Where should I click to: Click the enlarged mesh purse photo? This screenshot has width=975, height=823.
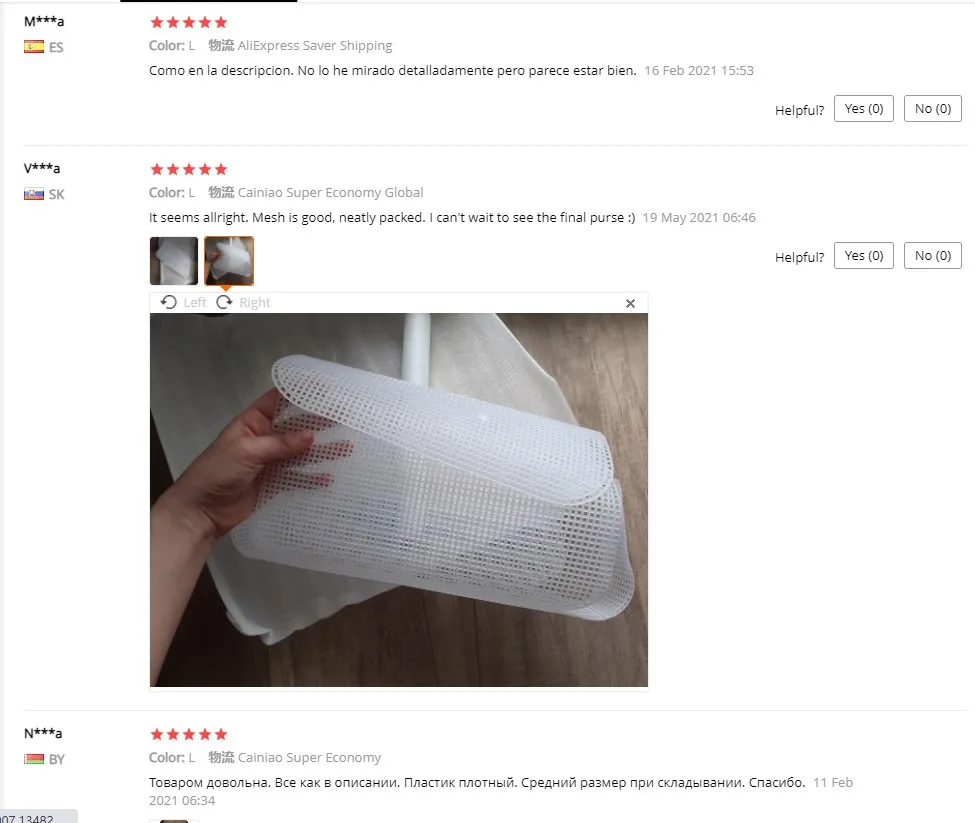click(399, 500)
